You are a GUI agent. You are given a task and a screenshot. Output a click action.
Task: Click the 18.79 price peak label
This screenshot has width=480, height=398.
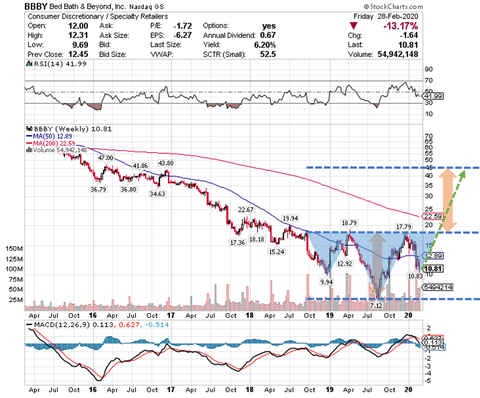click(348, 222)
